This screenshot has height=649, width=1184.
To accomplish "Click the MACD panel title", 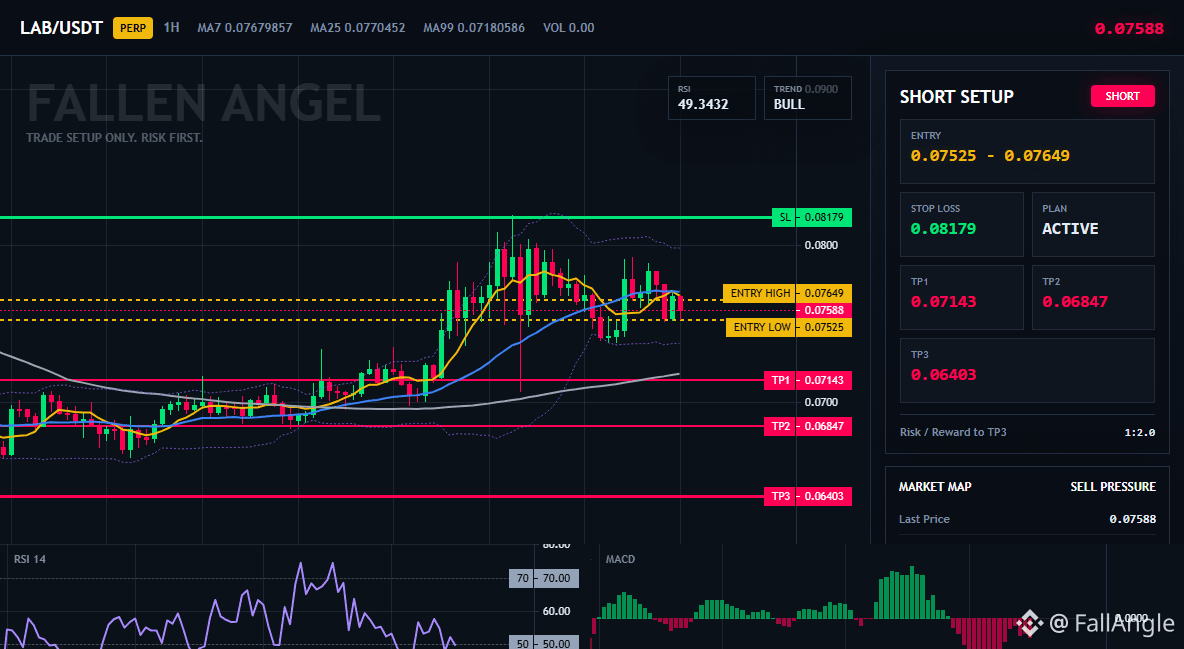I will [620, 559].
